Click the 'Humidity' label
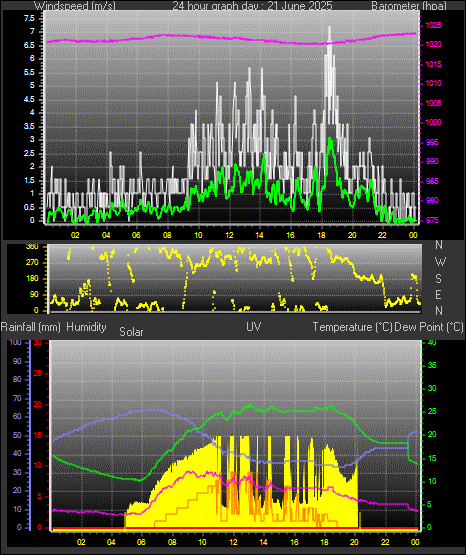Image resolution: width=466 pixels, height=555 pixels. point(86,327)
